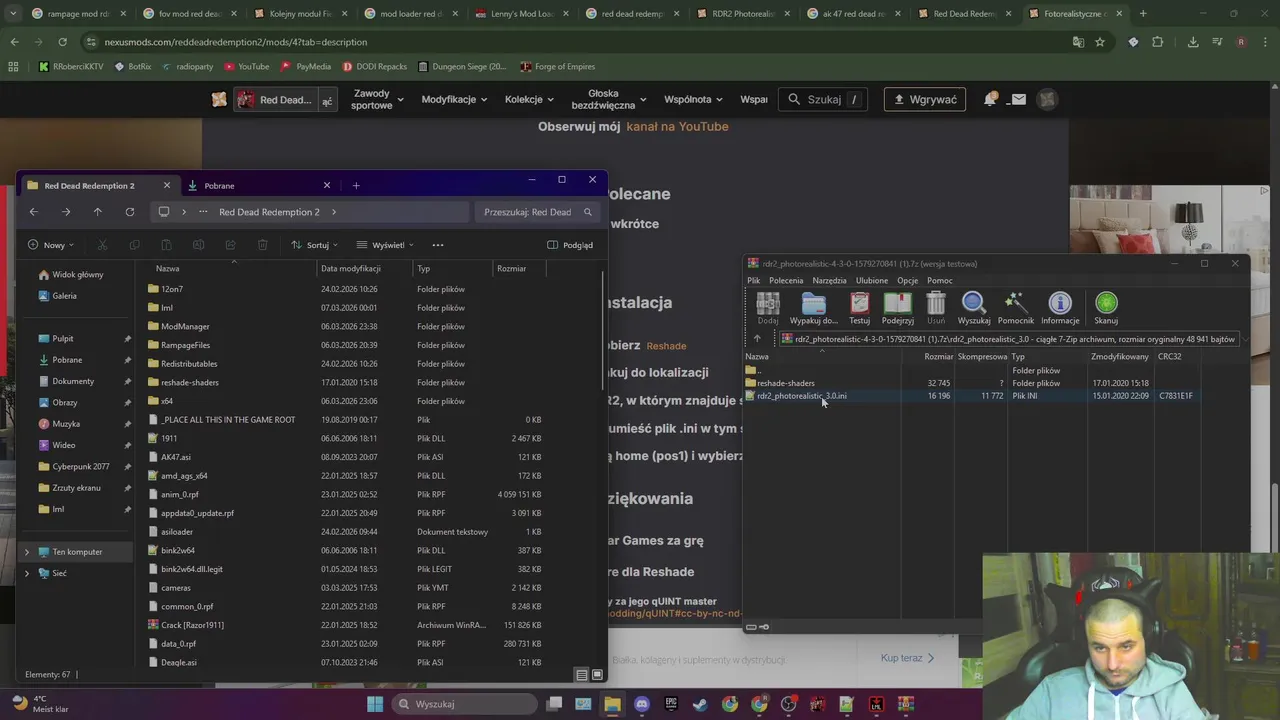Screen dimensions: 1280x720
Task: Expand Ten komputer in navigation pane
Action: point(27,552)
